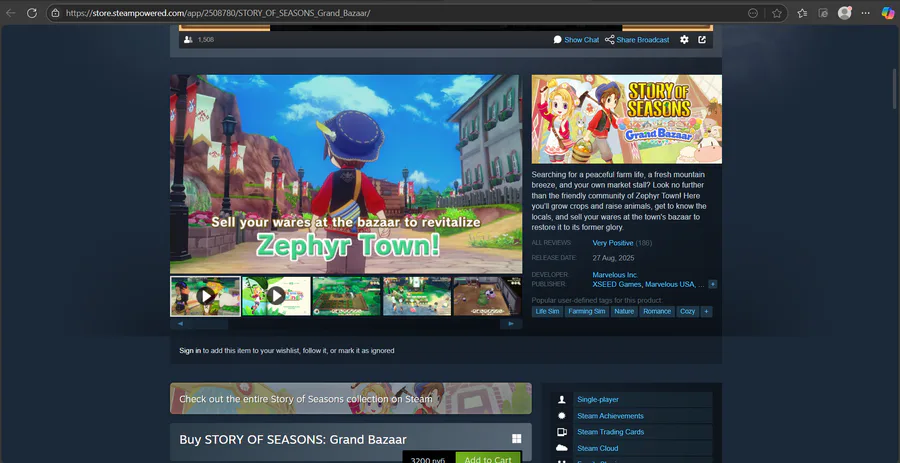Click the lock icon in the address bar
This screenshot has height=463, width=900.
pyautogui.click(x=55, y=13)
